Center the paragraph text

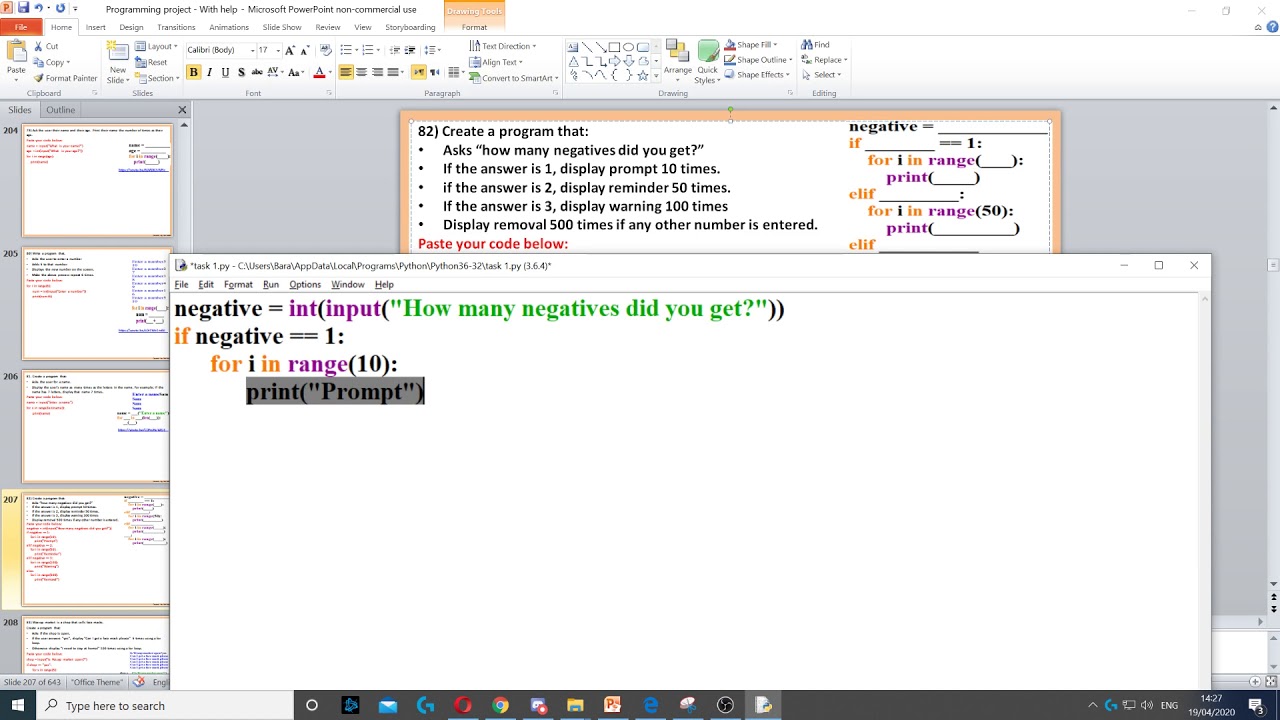point(362,72)
